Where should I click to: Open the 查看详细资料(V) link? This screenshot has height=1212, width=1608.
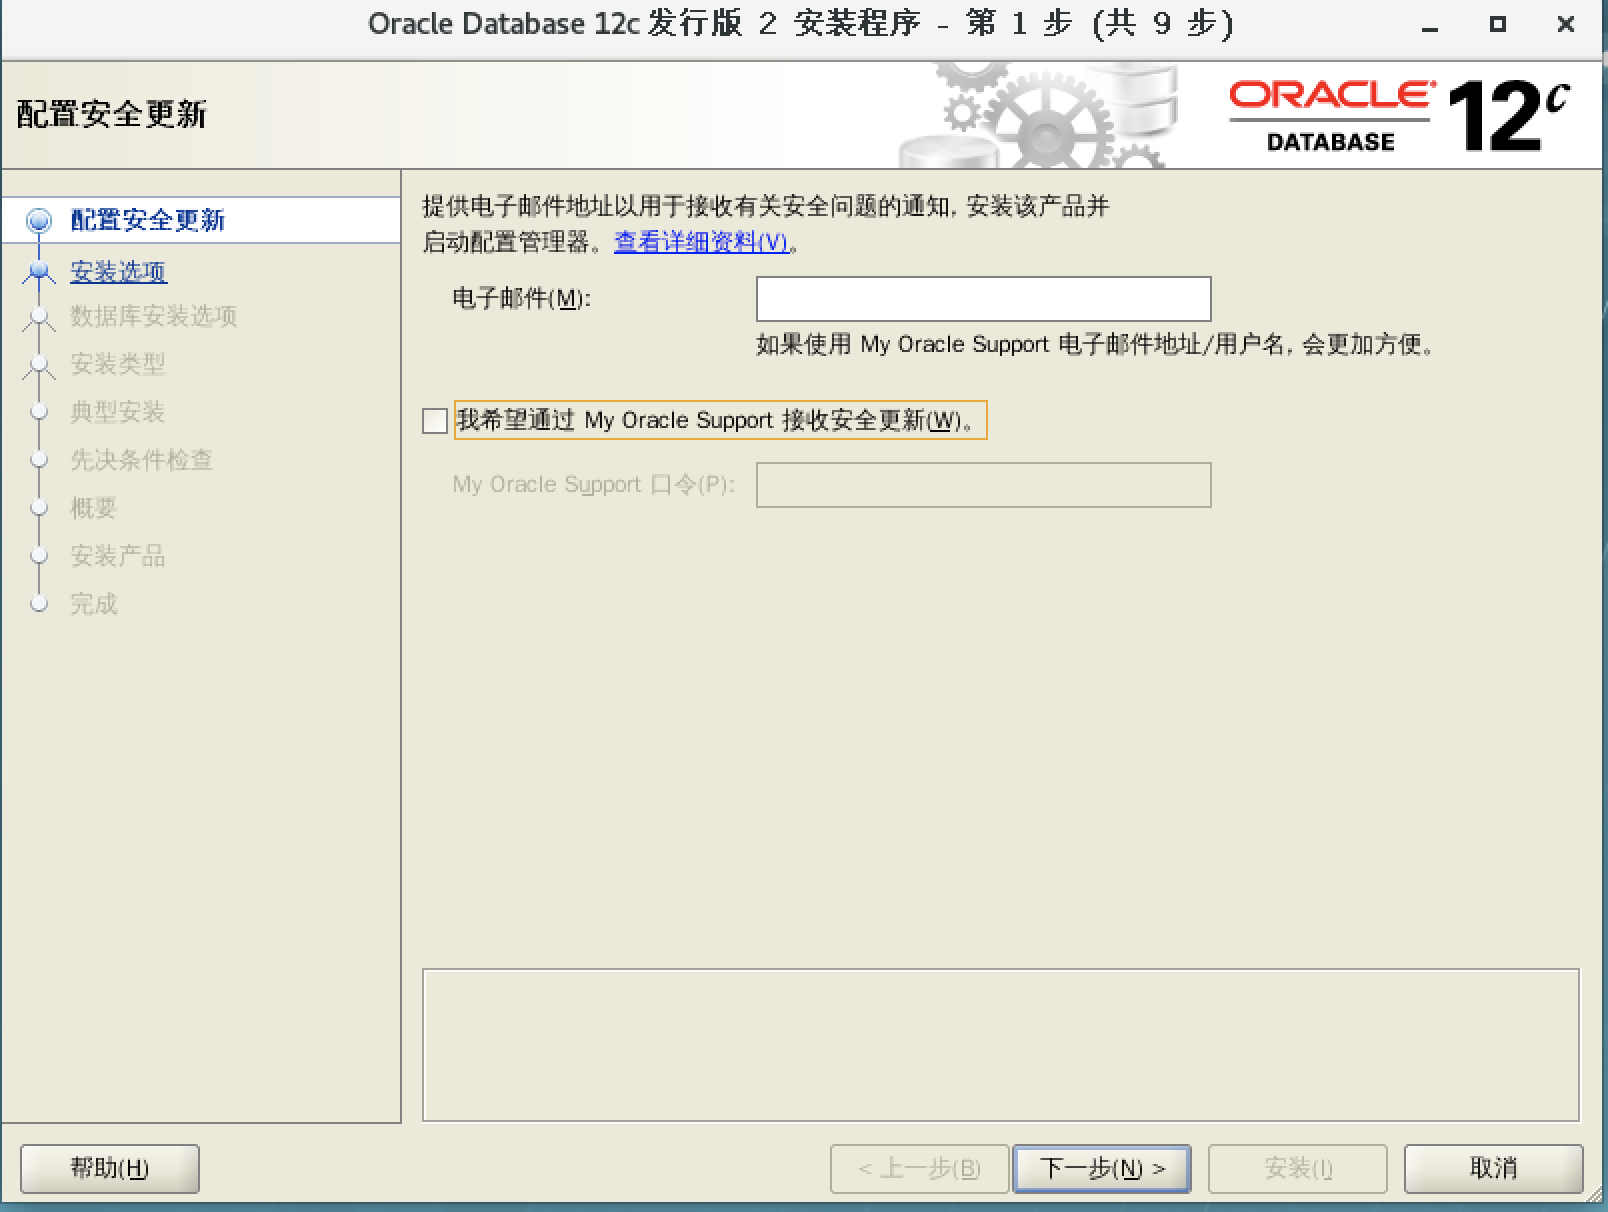(x=700, y=243)
